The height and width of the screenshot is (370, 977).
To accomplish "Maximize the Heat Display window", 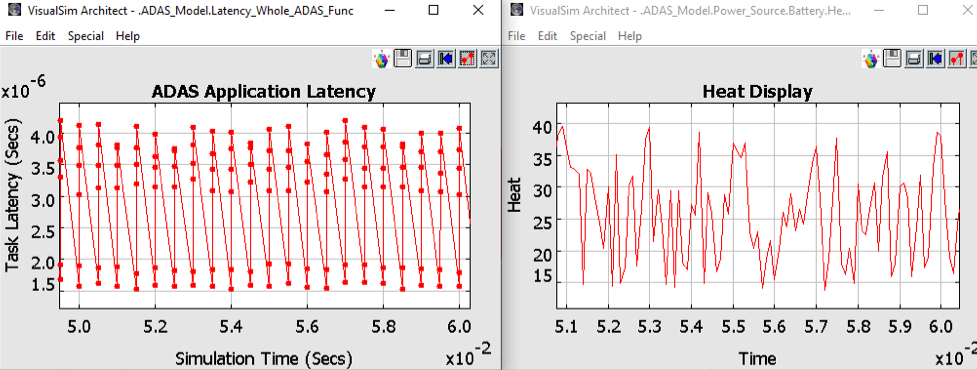I will 923,10.
